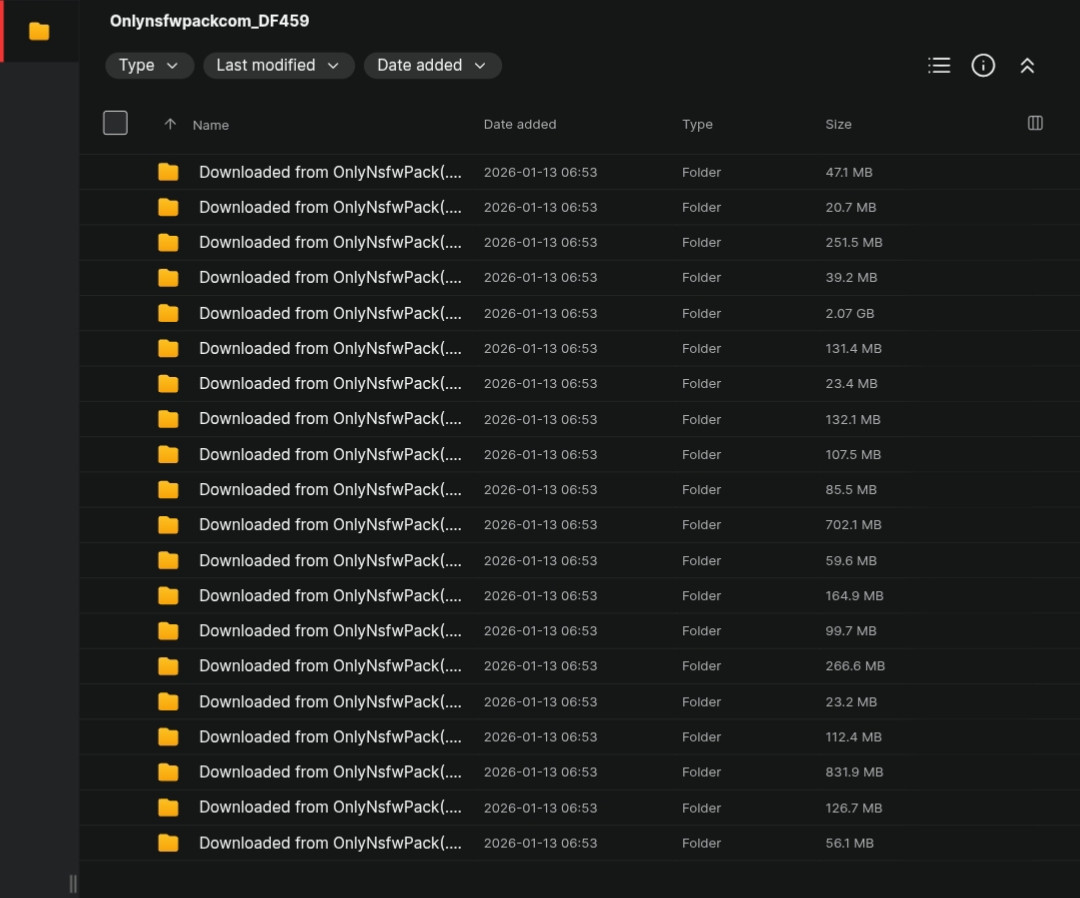The width and height of the screenshot is (1080, 898).
Task: Click the folder icon of 107.5 MB row
Action: pos(168,455)
